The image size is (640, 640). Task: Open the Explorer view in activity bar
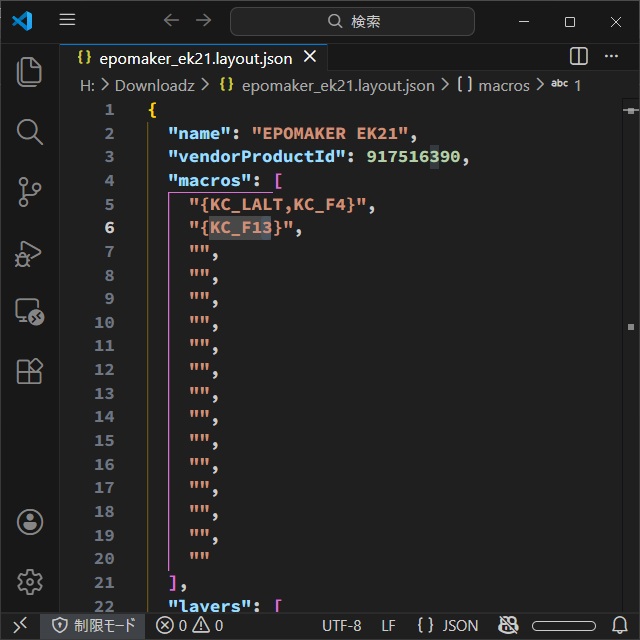30,71
